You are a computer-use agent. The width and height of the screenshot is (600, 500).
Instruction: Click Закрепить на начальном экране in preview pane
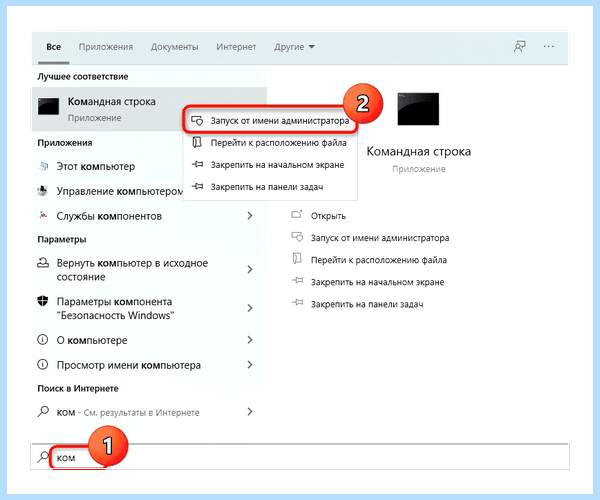[x=377, y=283]
